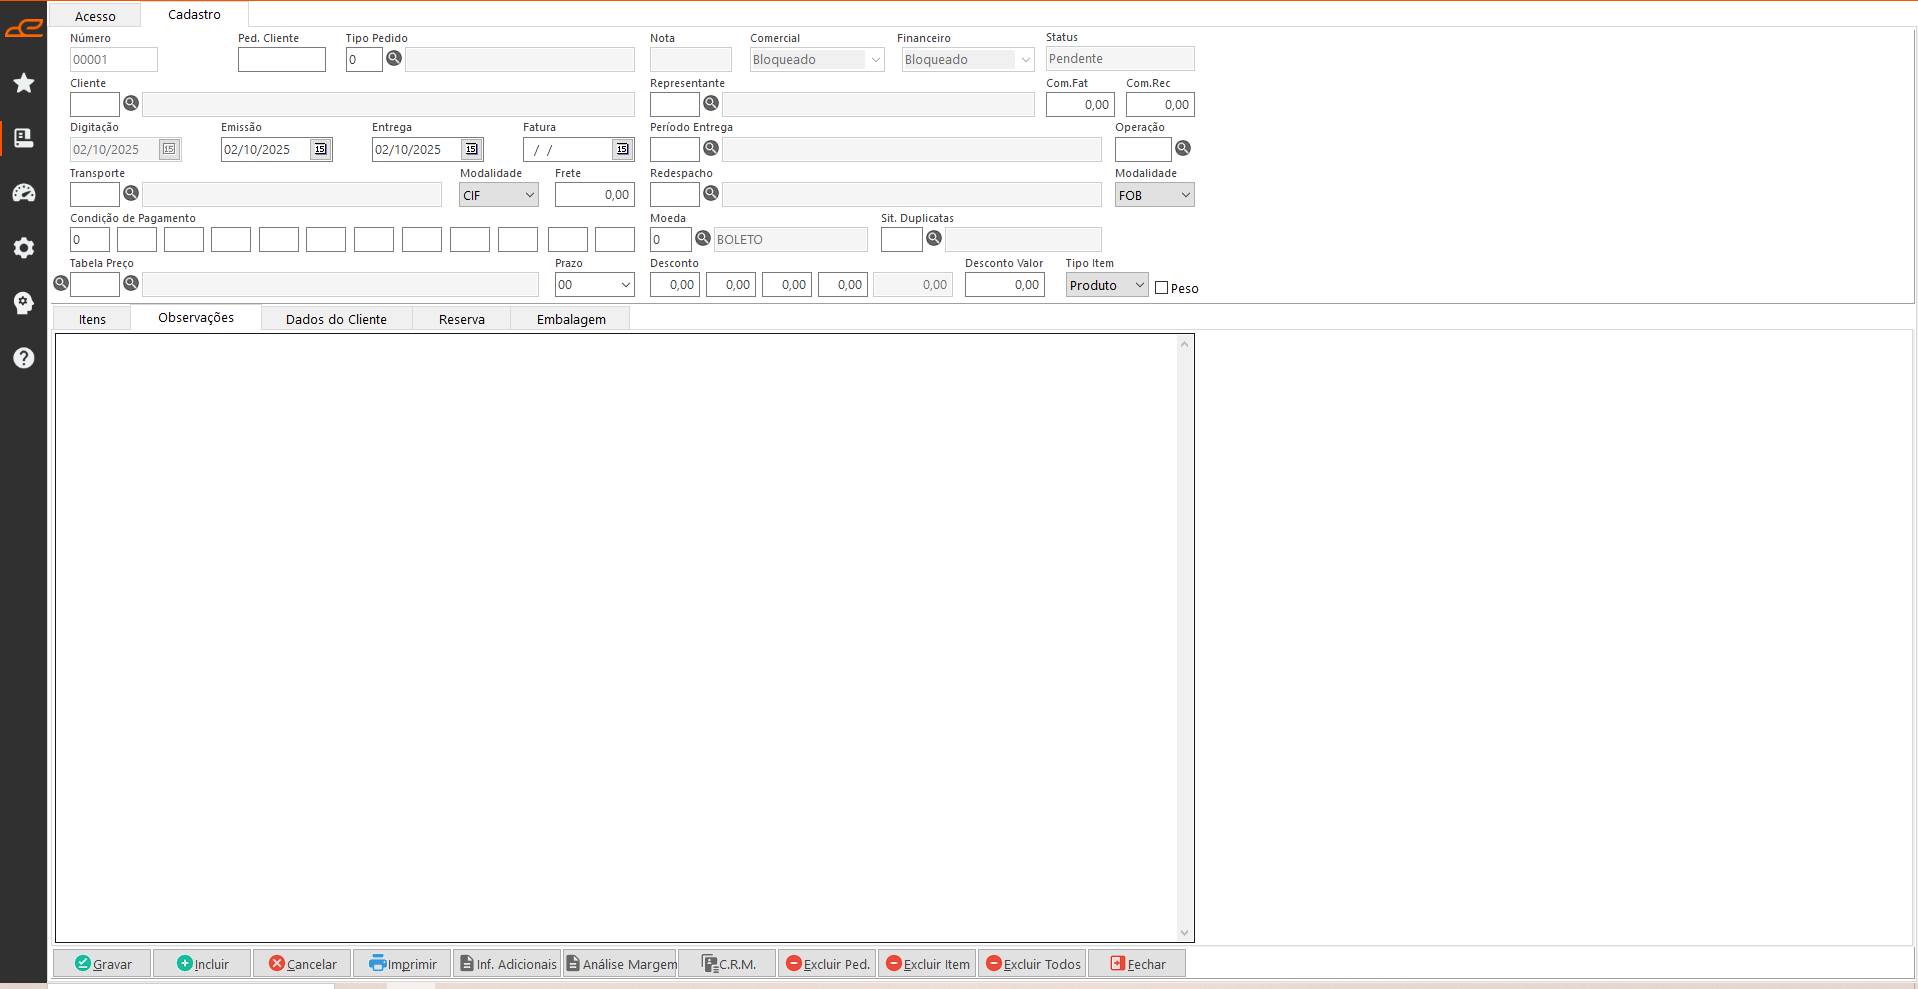The height and width of the screenshot is (989, 1918).
Task: Click the Transporte search magnifier icon
Action: pyautogui.click(x=131, y=193)
